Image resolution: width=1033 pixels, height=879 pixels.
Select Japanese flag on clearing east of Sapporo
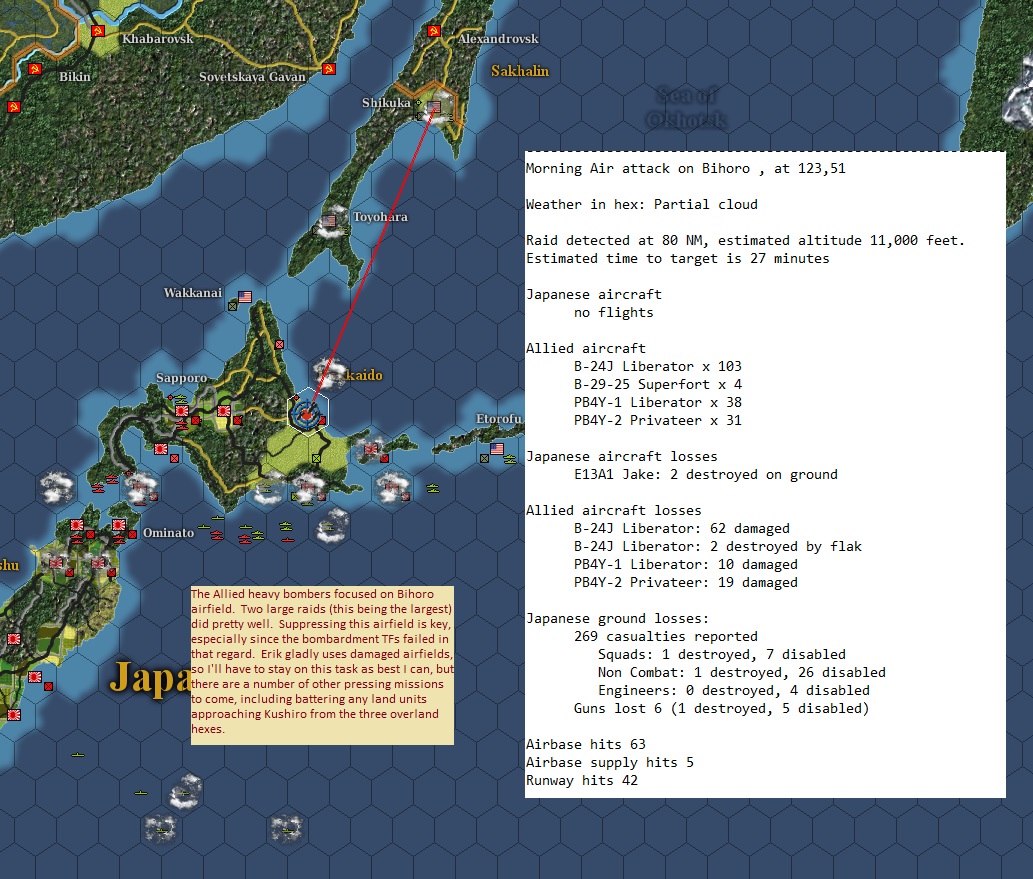[x=224, y=411]
